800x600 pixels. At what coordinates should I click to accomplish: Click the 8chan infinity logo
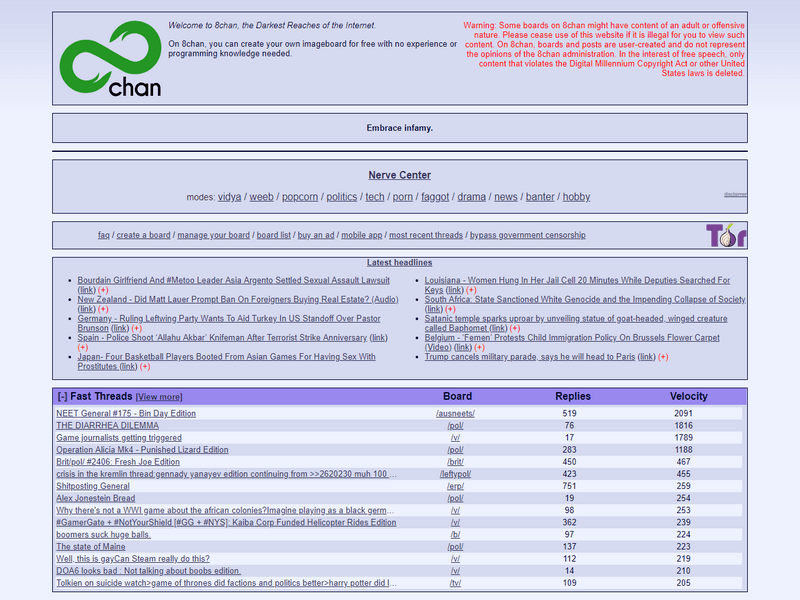coord(110,59)
